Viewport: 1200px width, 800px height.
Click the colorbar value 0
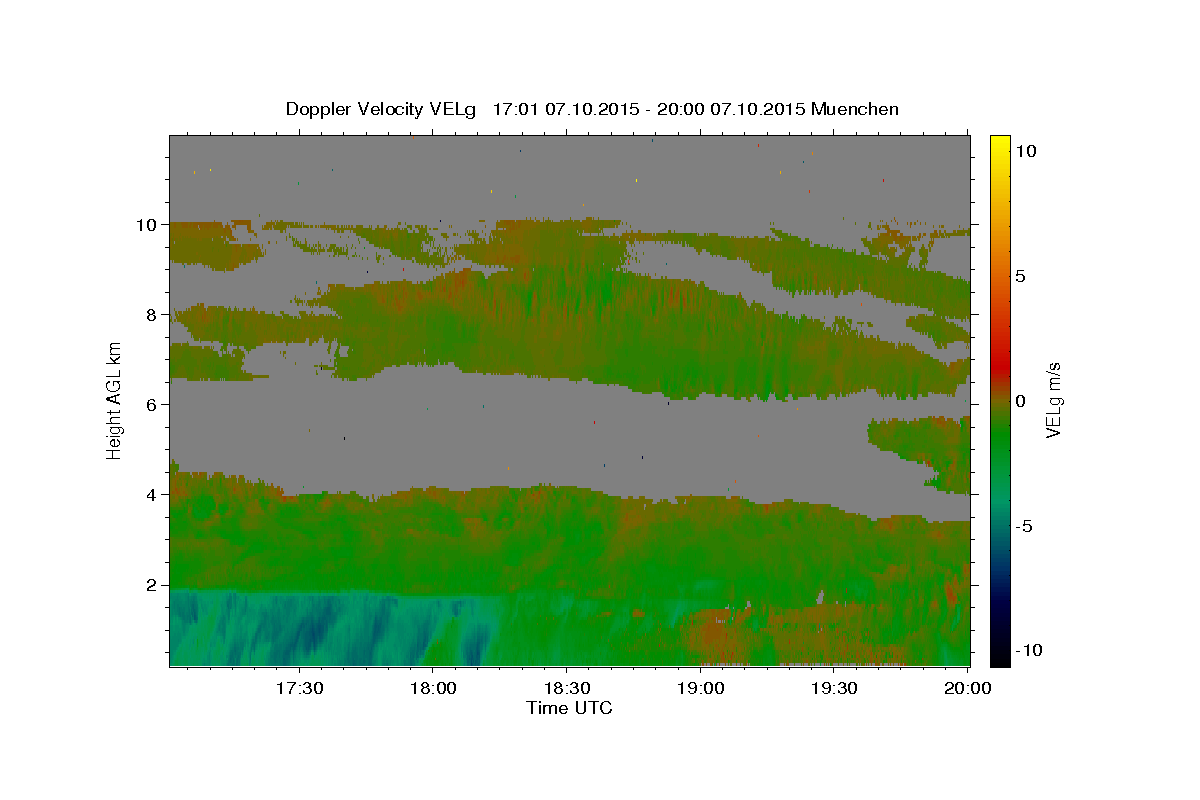pyautogui.click(x=1020, y=401)
